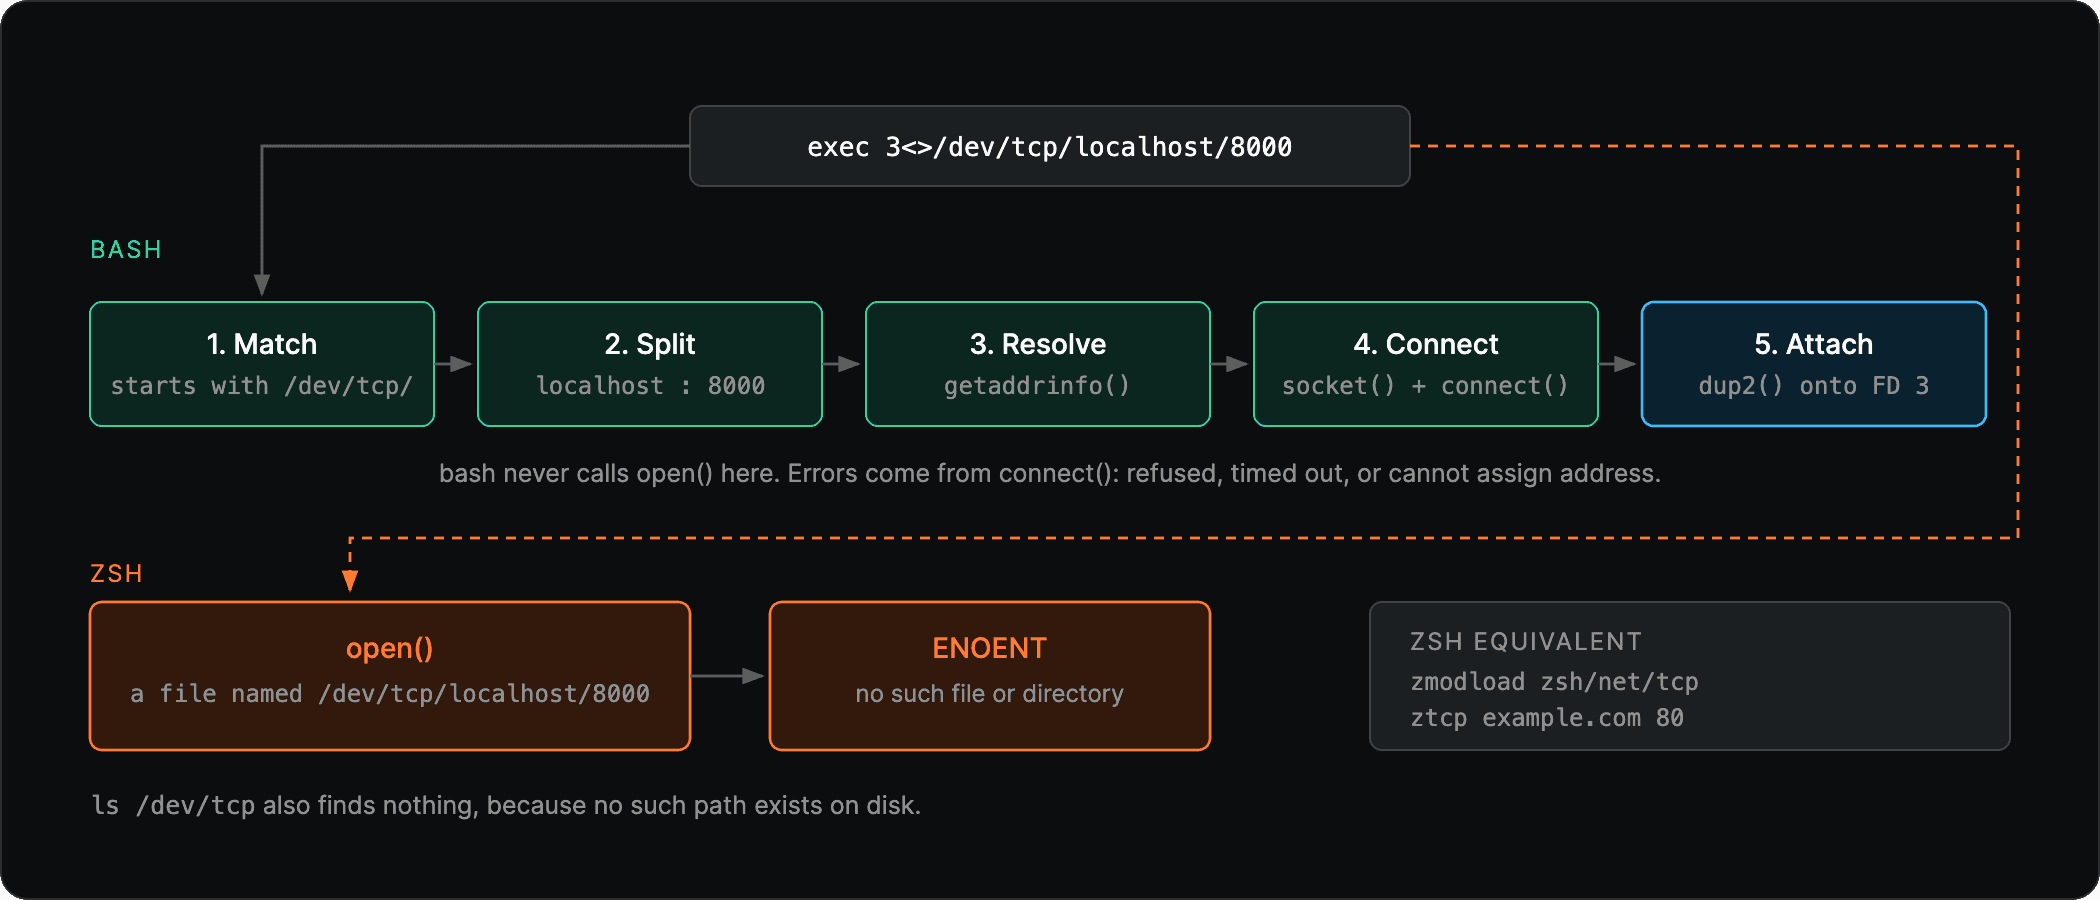The height and width of the screenshot is (900, 2100).
Task: Click the ZSH section label
Action: 117,574
